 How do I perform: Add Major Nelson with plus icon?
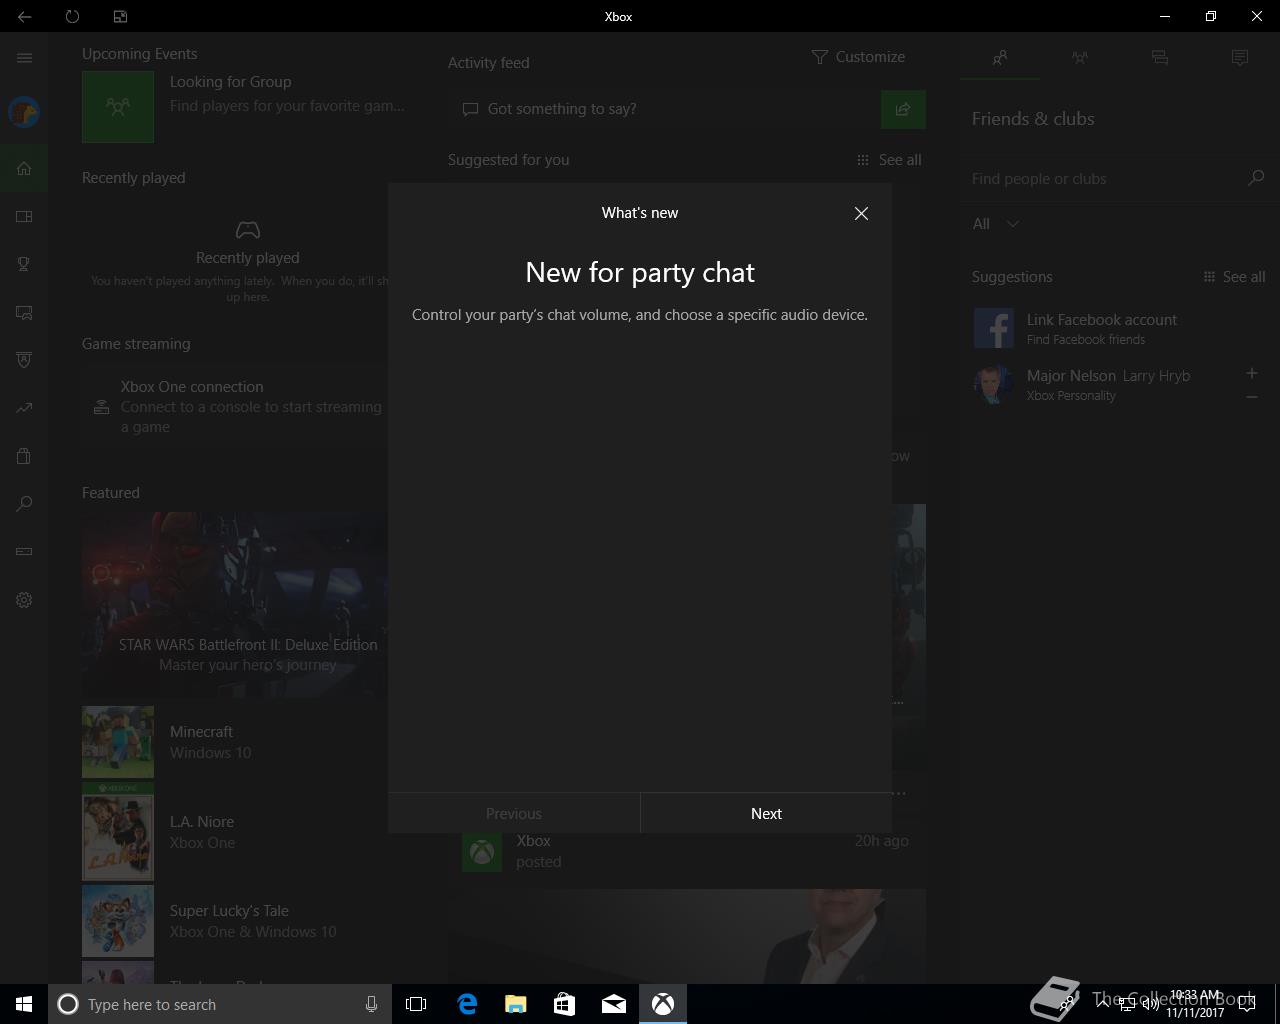(1251, 373)
